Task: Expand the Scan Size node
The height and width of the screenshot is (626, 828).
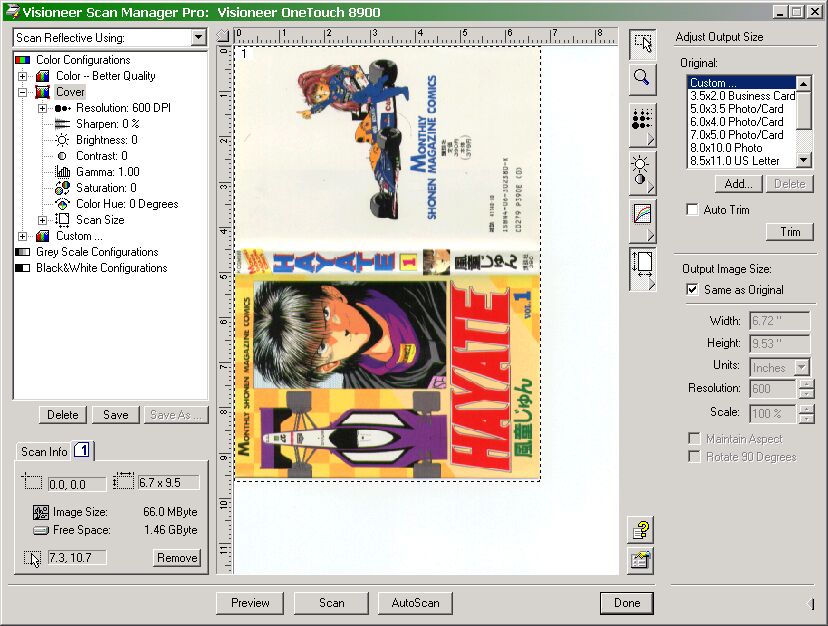Action: [x=43, y=220]
